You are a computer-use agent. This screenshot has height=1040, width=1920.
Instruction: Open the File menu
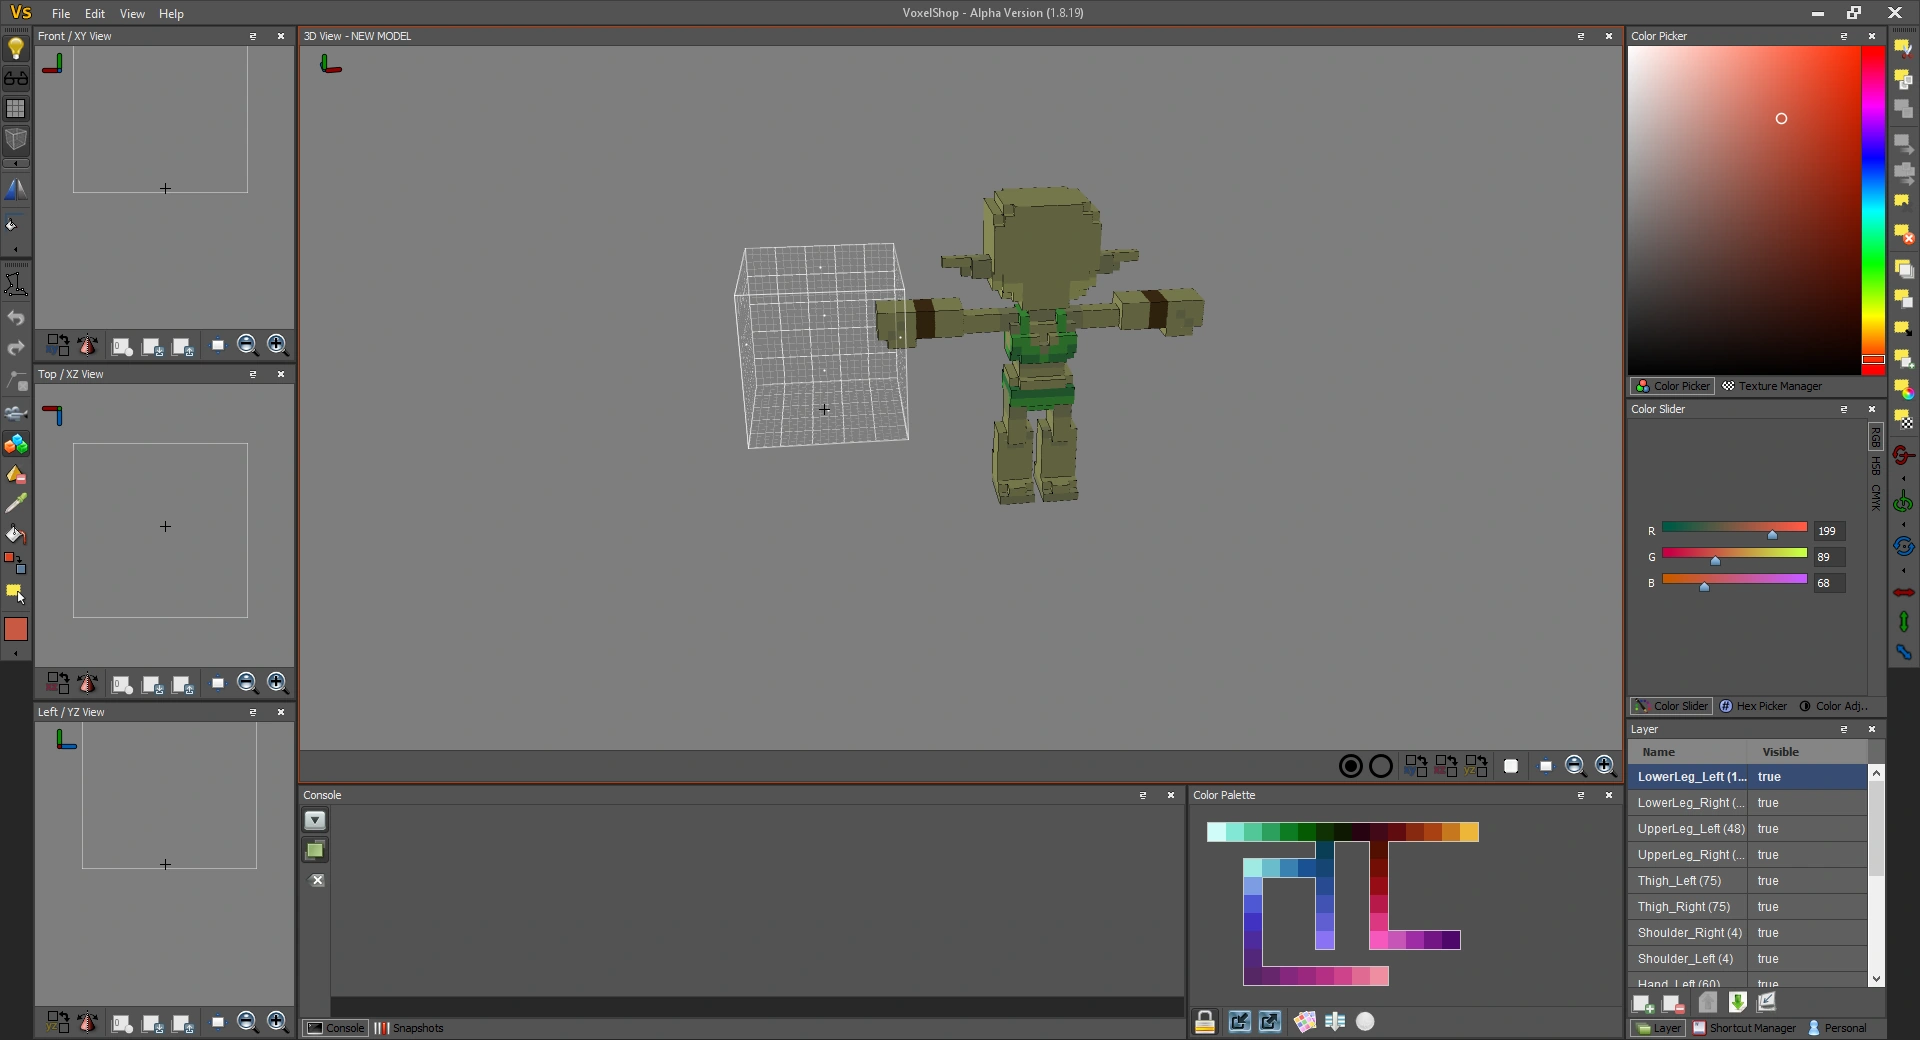61,14
